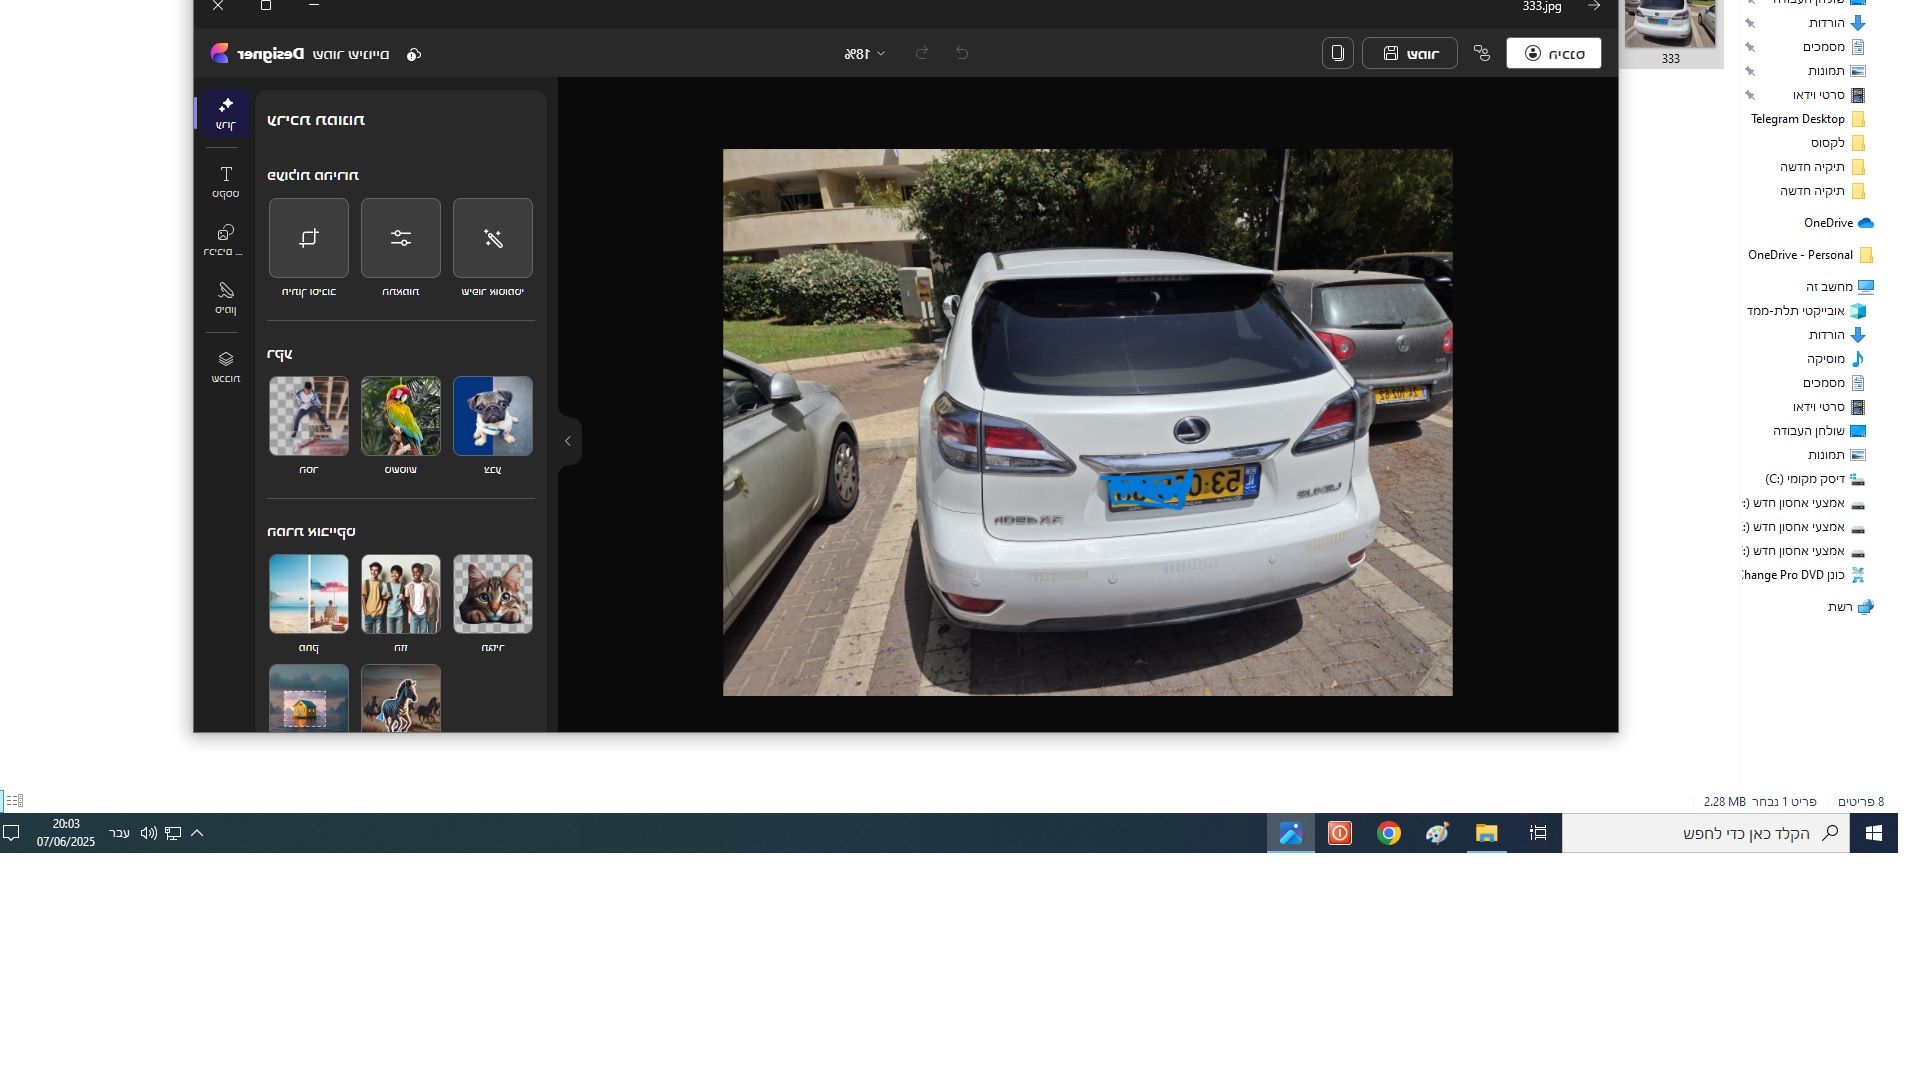The image size is (1920, 1080).
Task: Collapse the editing side panel chevron
Action: pos(568,441)
